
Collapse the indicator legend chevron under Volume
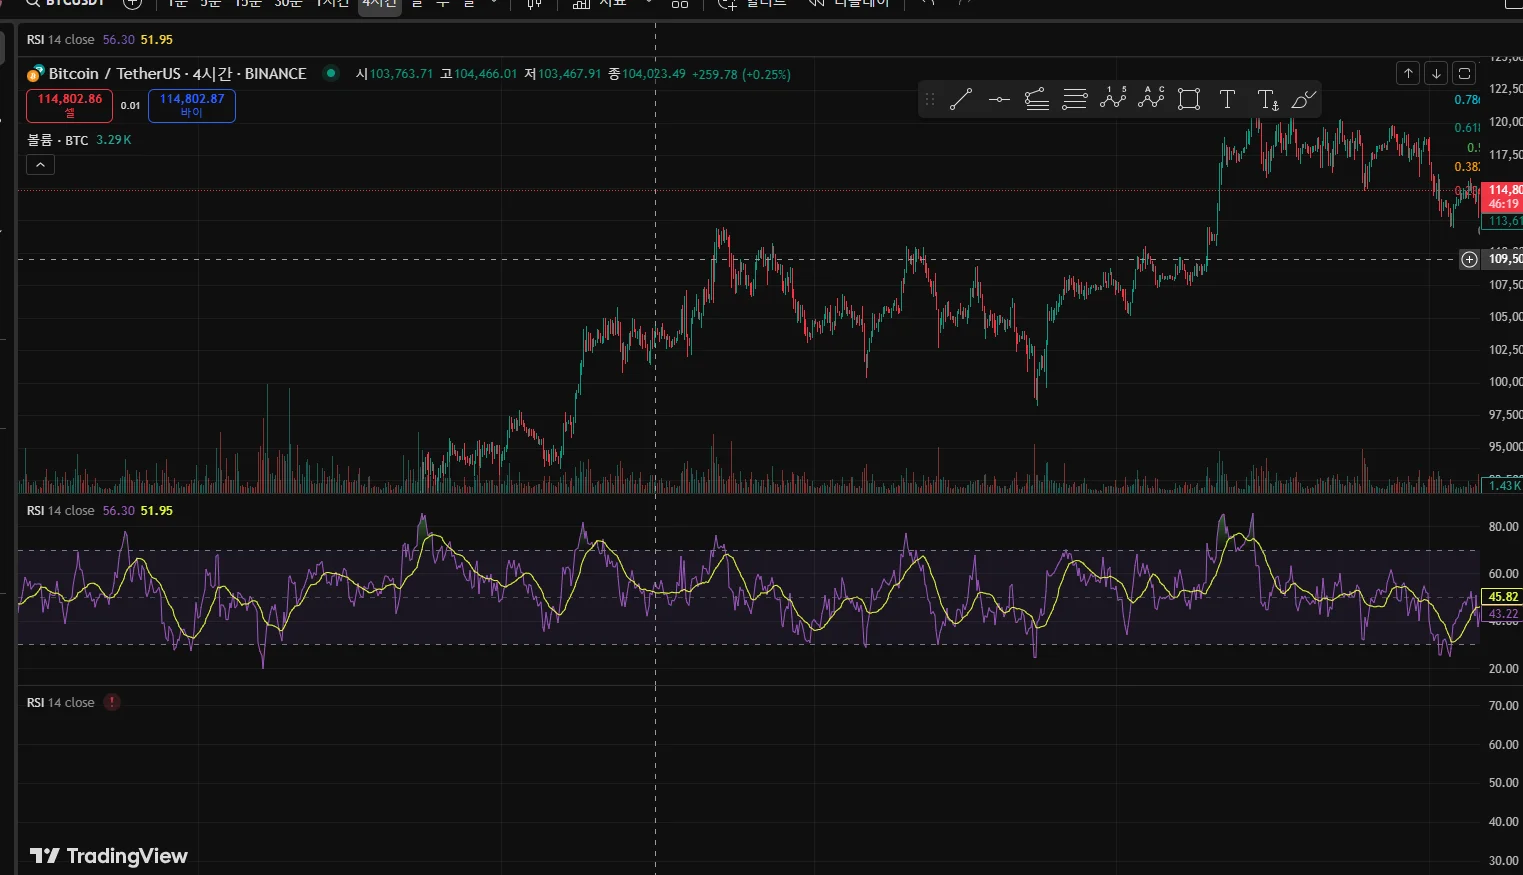pos(40,165)
